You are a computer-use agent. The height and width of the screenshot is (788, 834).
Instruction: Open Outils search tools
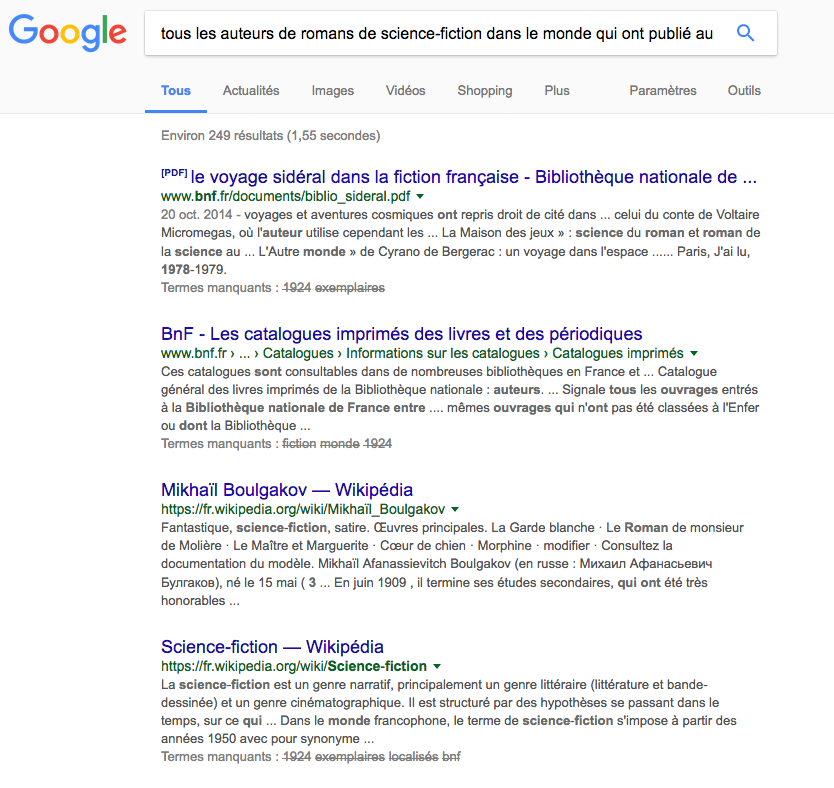[744, 90]
